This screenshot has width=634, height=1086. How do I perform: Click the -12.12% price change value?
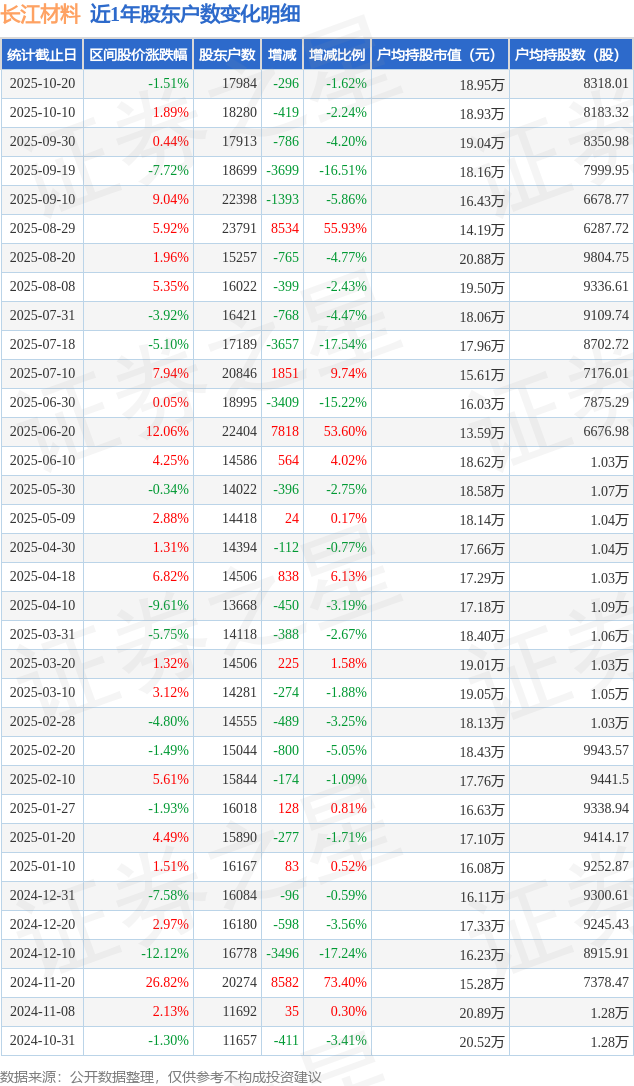[x=164, y=954]
